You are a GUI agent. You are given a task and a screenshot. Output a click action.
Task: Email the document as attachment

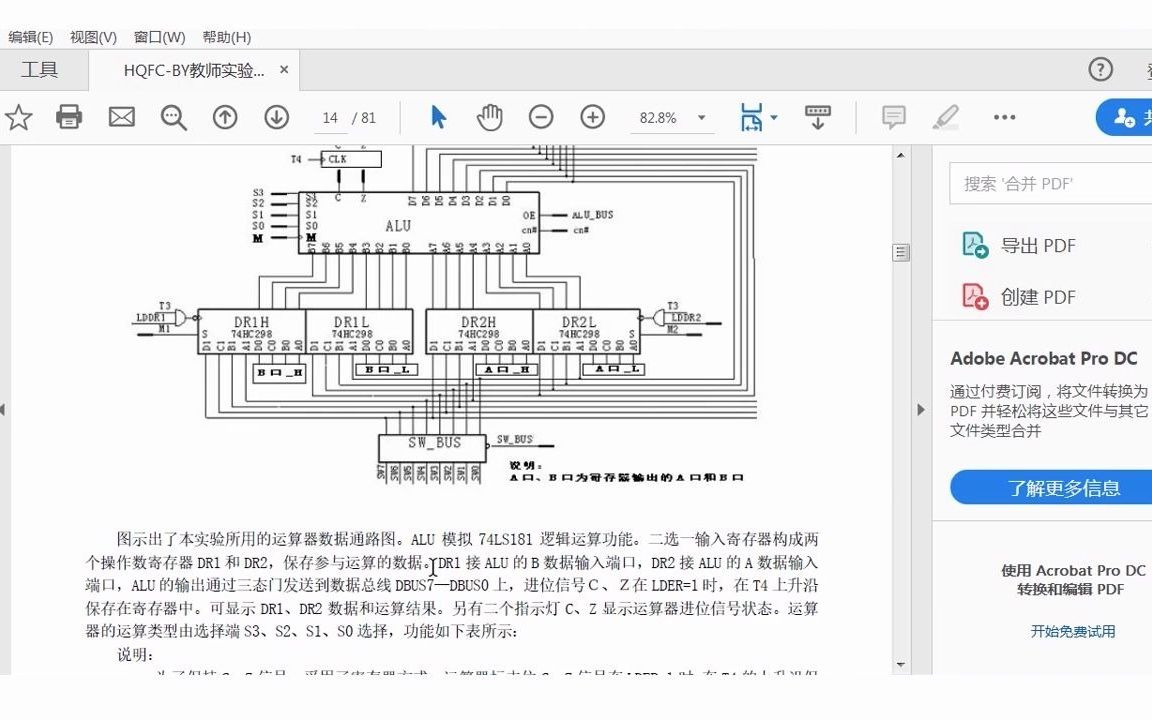tap(121, 117)
